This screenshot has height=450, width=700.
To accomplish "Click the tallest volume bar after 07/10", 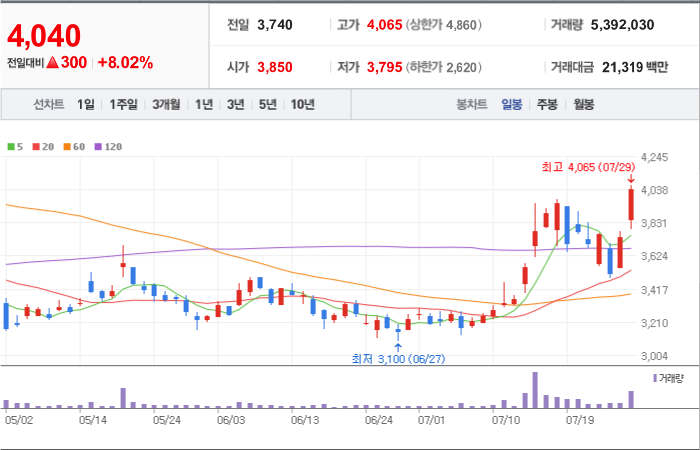I will (x=535, y=390).
